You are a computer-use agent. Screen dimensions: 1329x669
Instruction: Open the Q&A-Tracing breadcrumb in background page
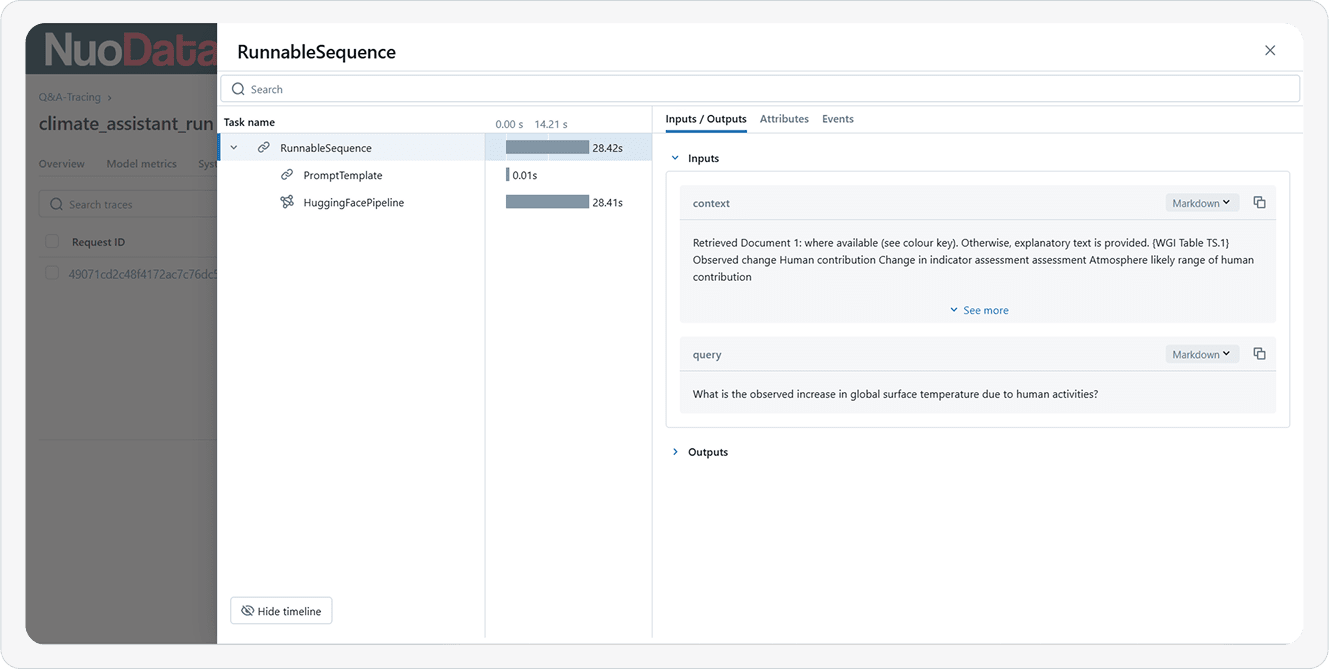point(70,98)
